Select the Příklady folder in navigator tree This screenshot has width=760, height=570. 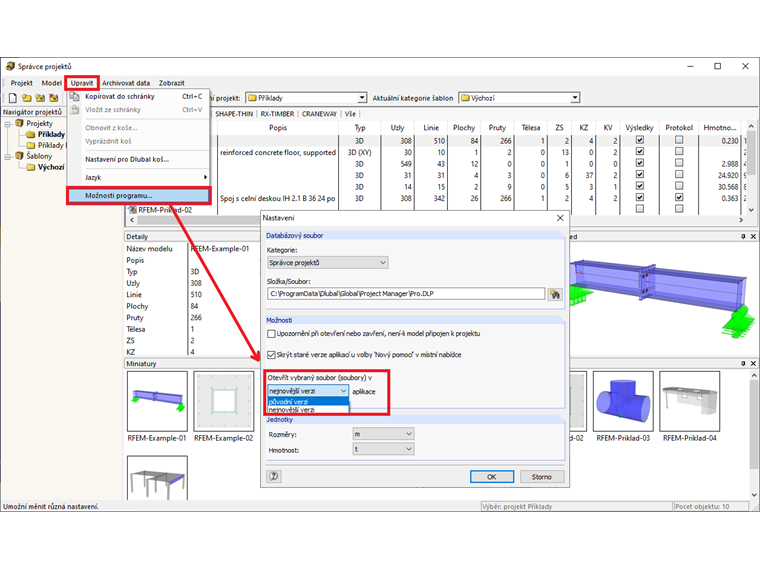[x=46, y=134]
